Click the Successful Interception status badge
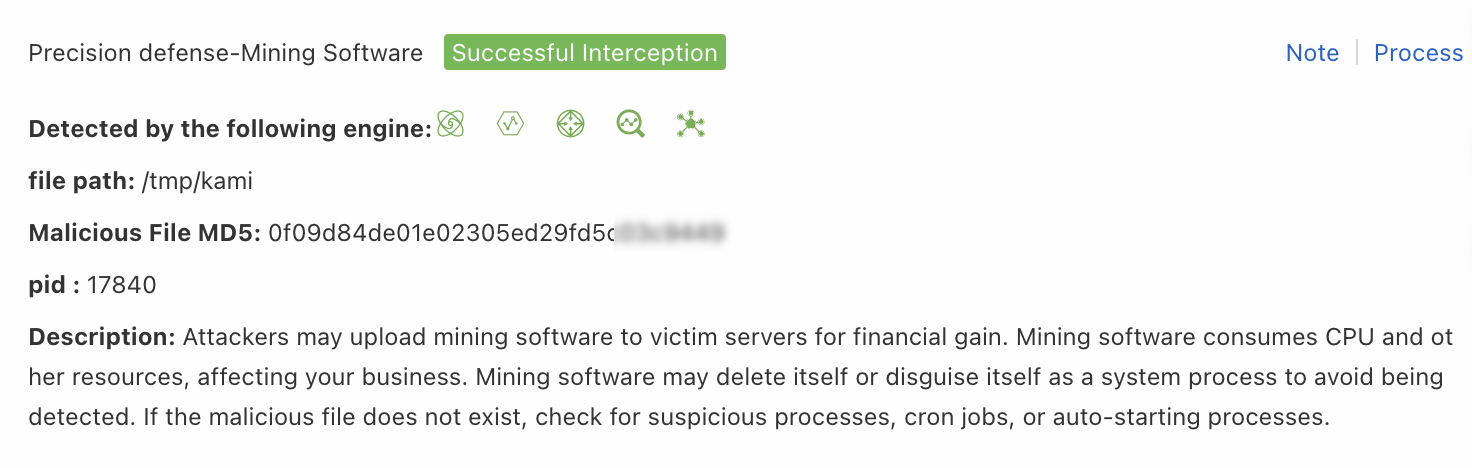 pos(585,53)
